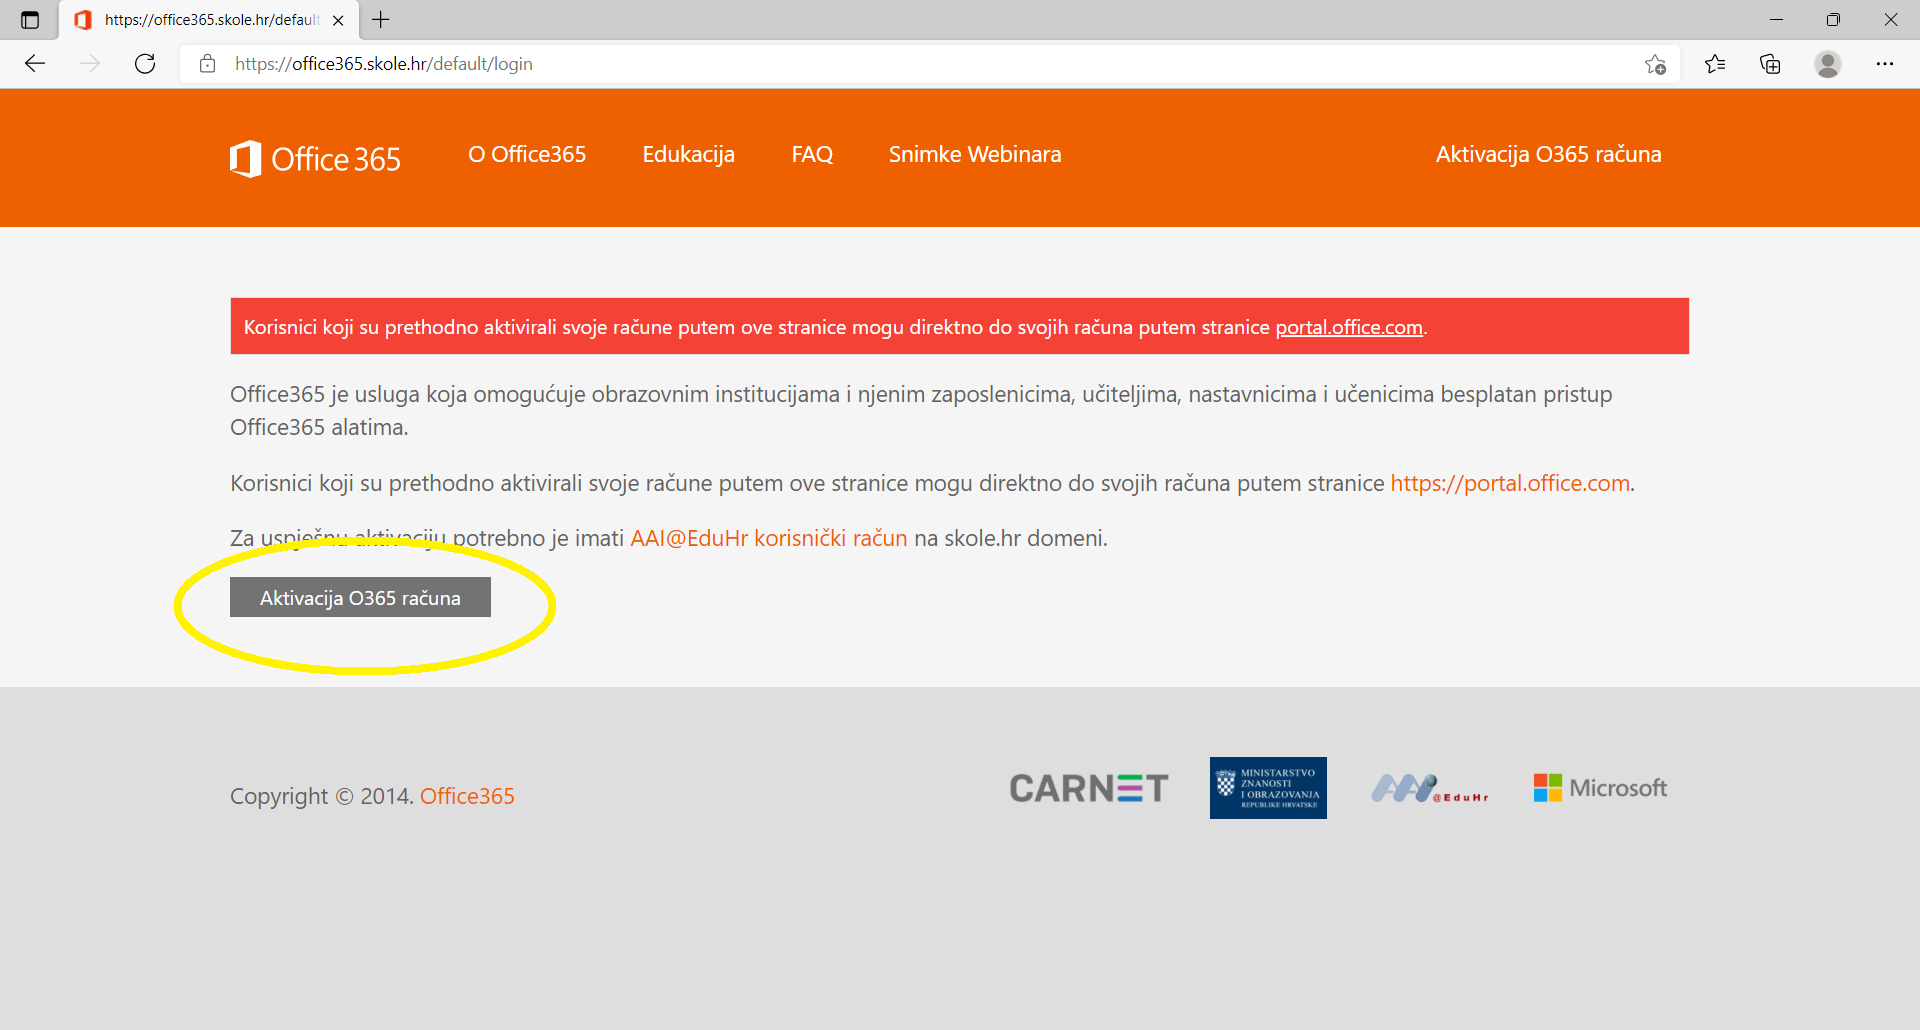Click the AAI@EduHr logo in footer
The image size is (1920, 1030).
(1430, 789)
